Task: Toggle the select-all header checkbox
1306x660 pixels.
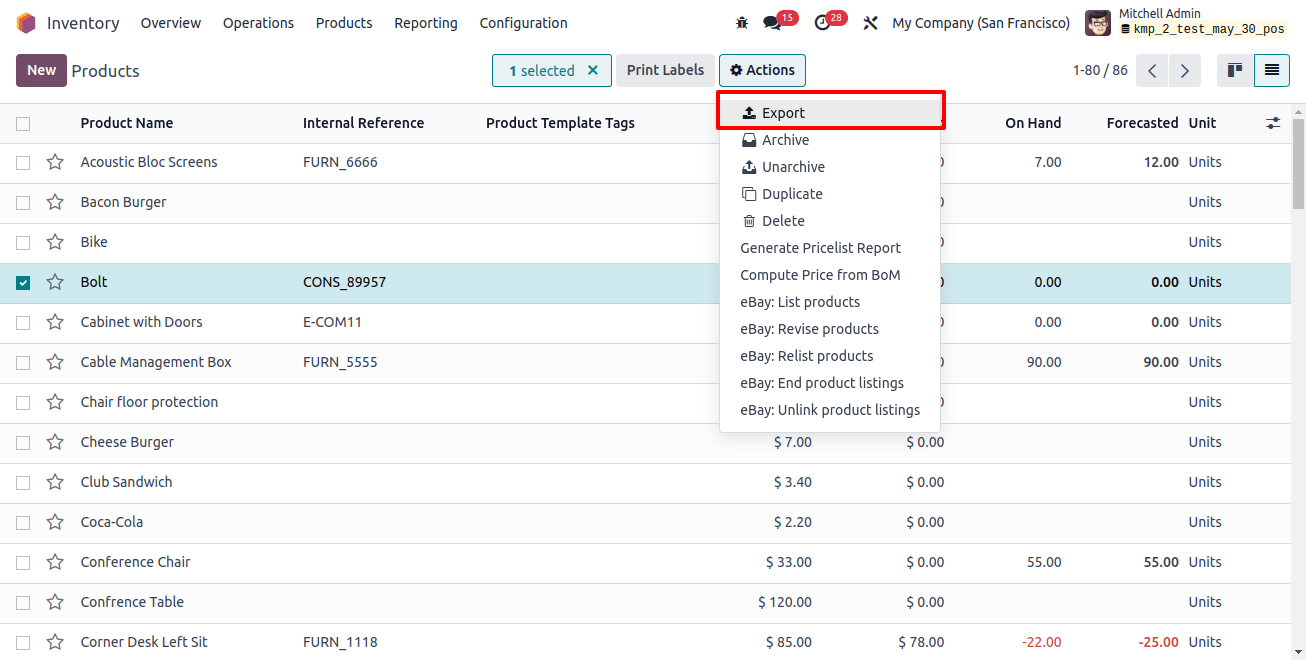Action: pyautogui.click(x=23, y=124)
